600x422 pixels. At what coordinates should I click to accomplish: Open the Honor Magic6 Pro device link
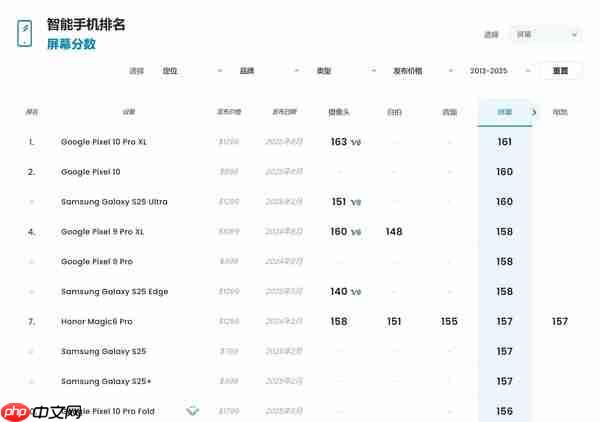coord(97,321)
